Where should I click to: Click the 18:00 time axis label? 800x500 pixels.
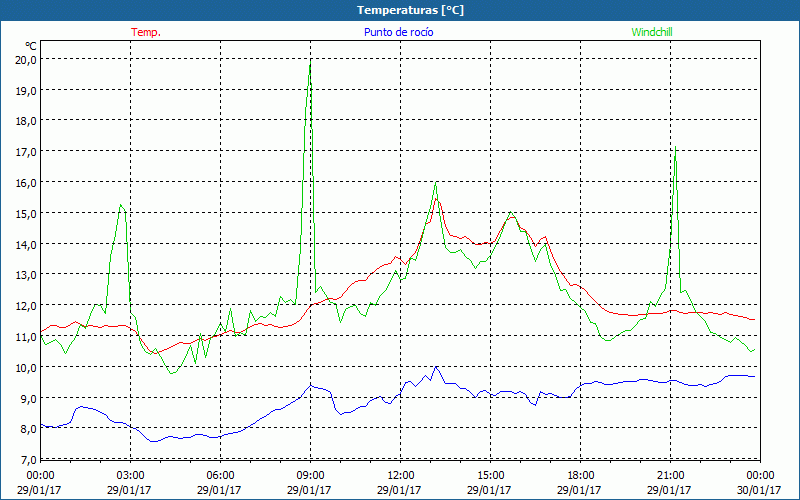click(580, 476)
